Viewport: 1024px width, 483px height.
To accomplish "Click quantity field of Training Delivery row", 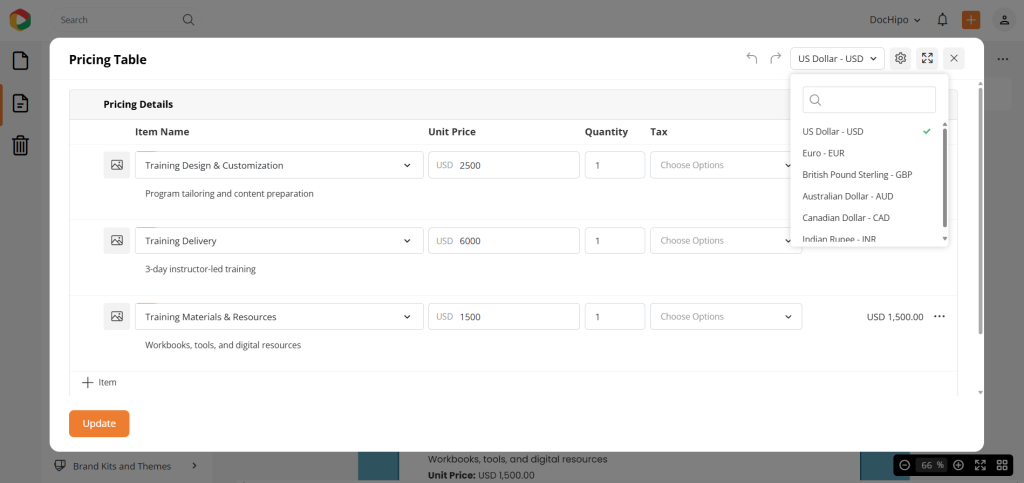I will click(615, 240).
